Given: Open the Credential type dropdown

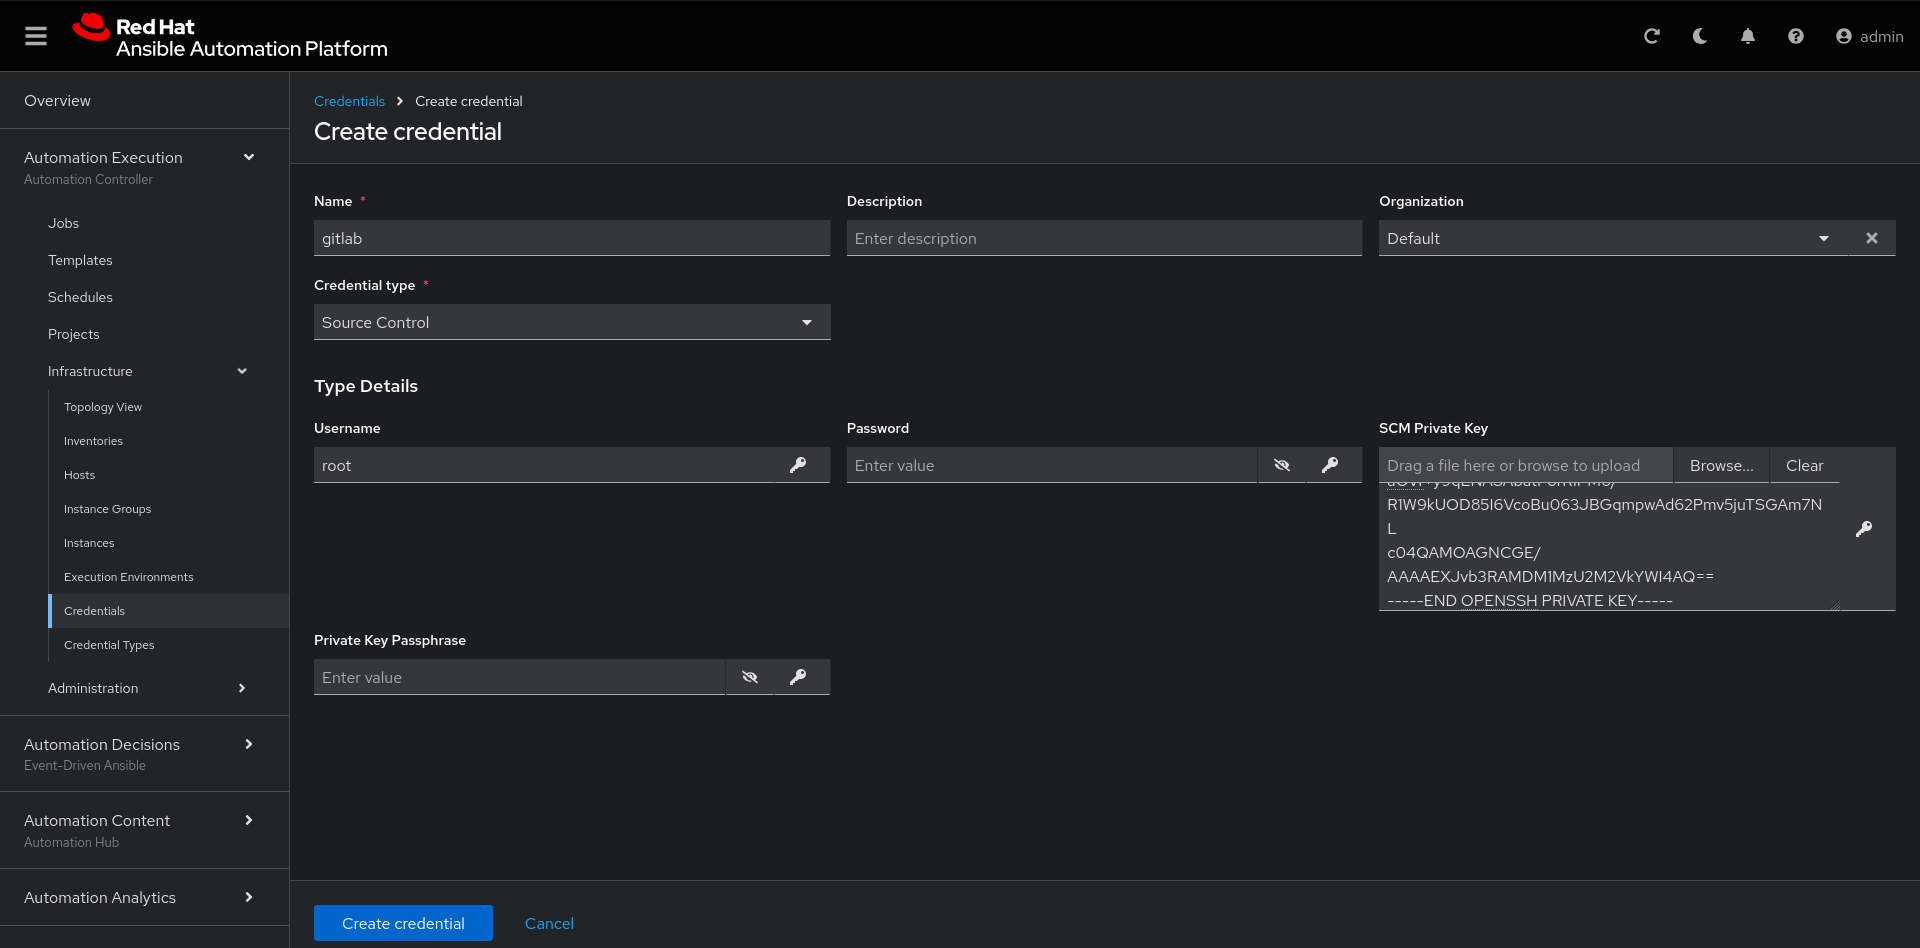Looking at the screenshot, I should point(572,322).
